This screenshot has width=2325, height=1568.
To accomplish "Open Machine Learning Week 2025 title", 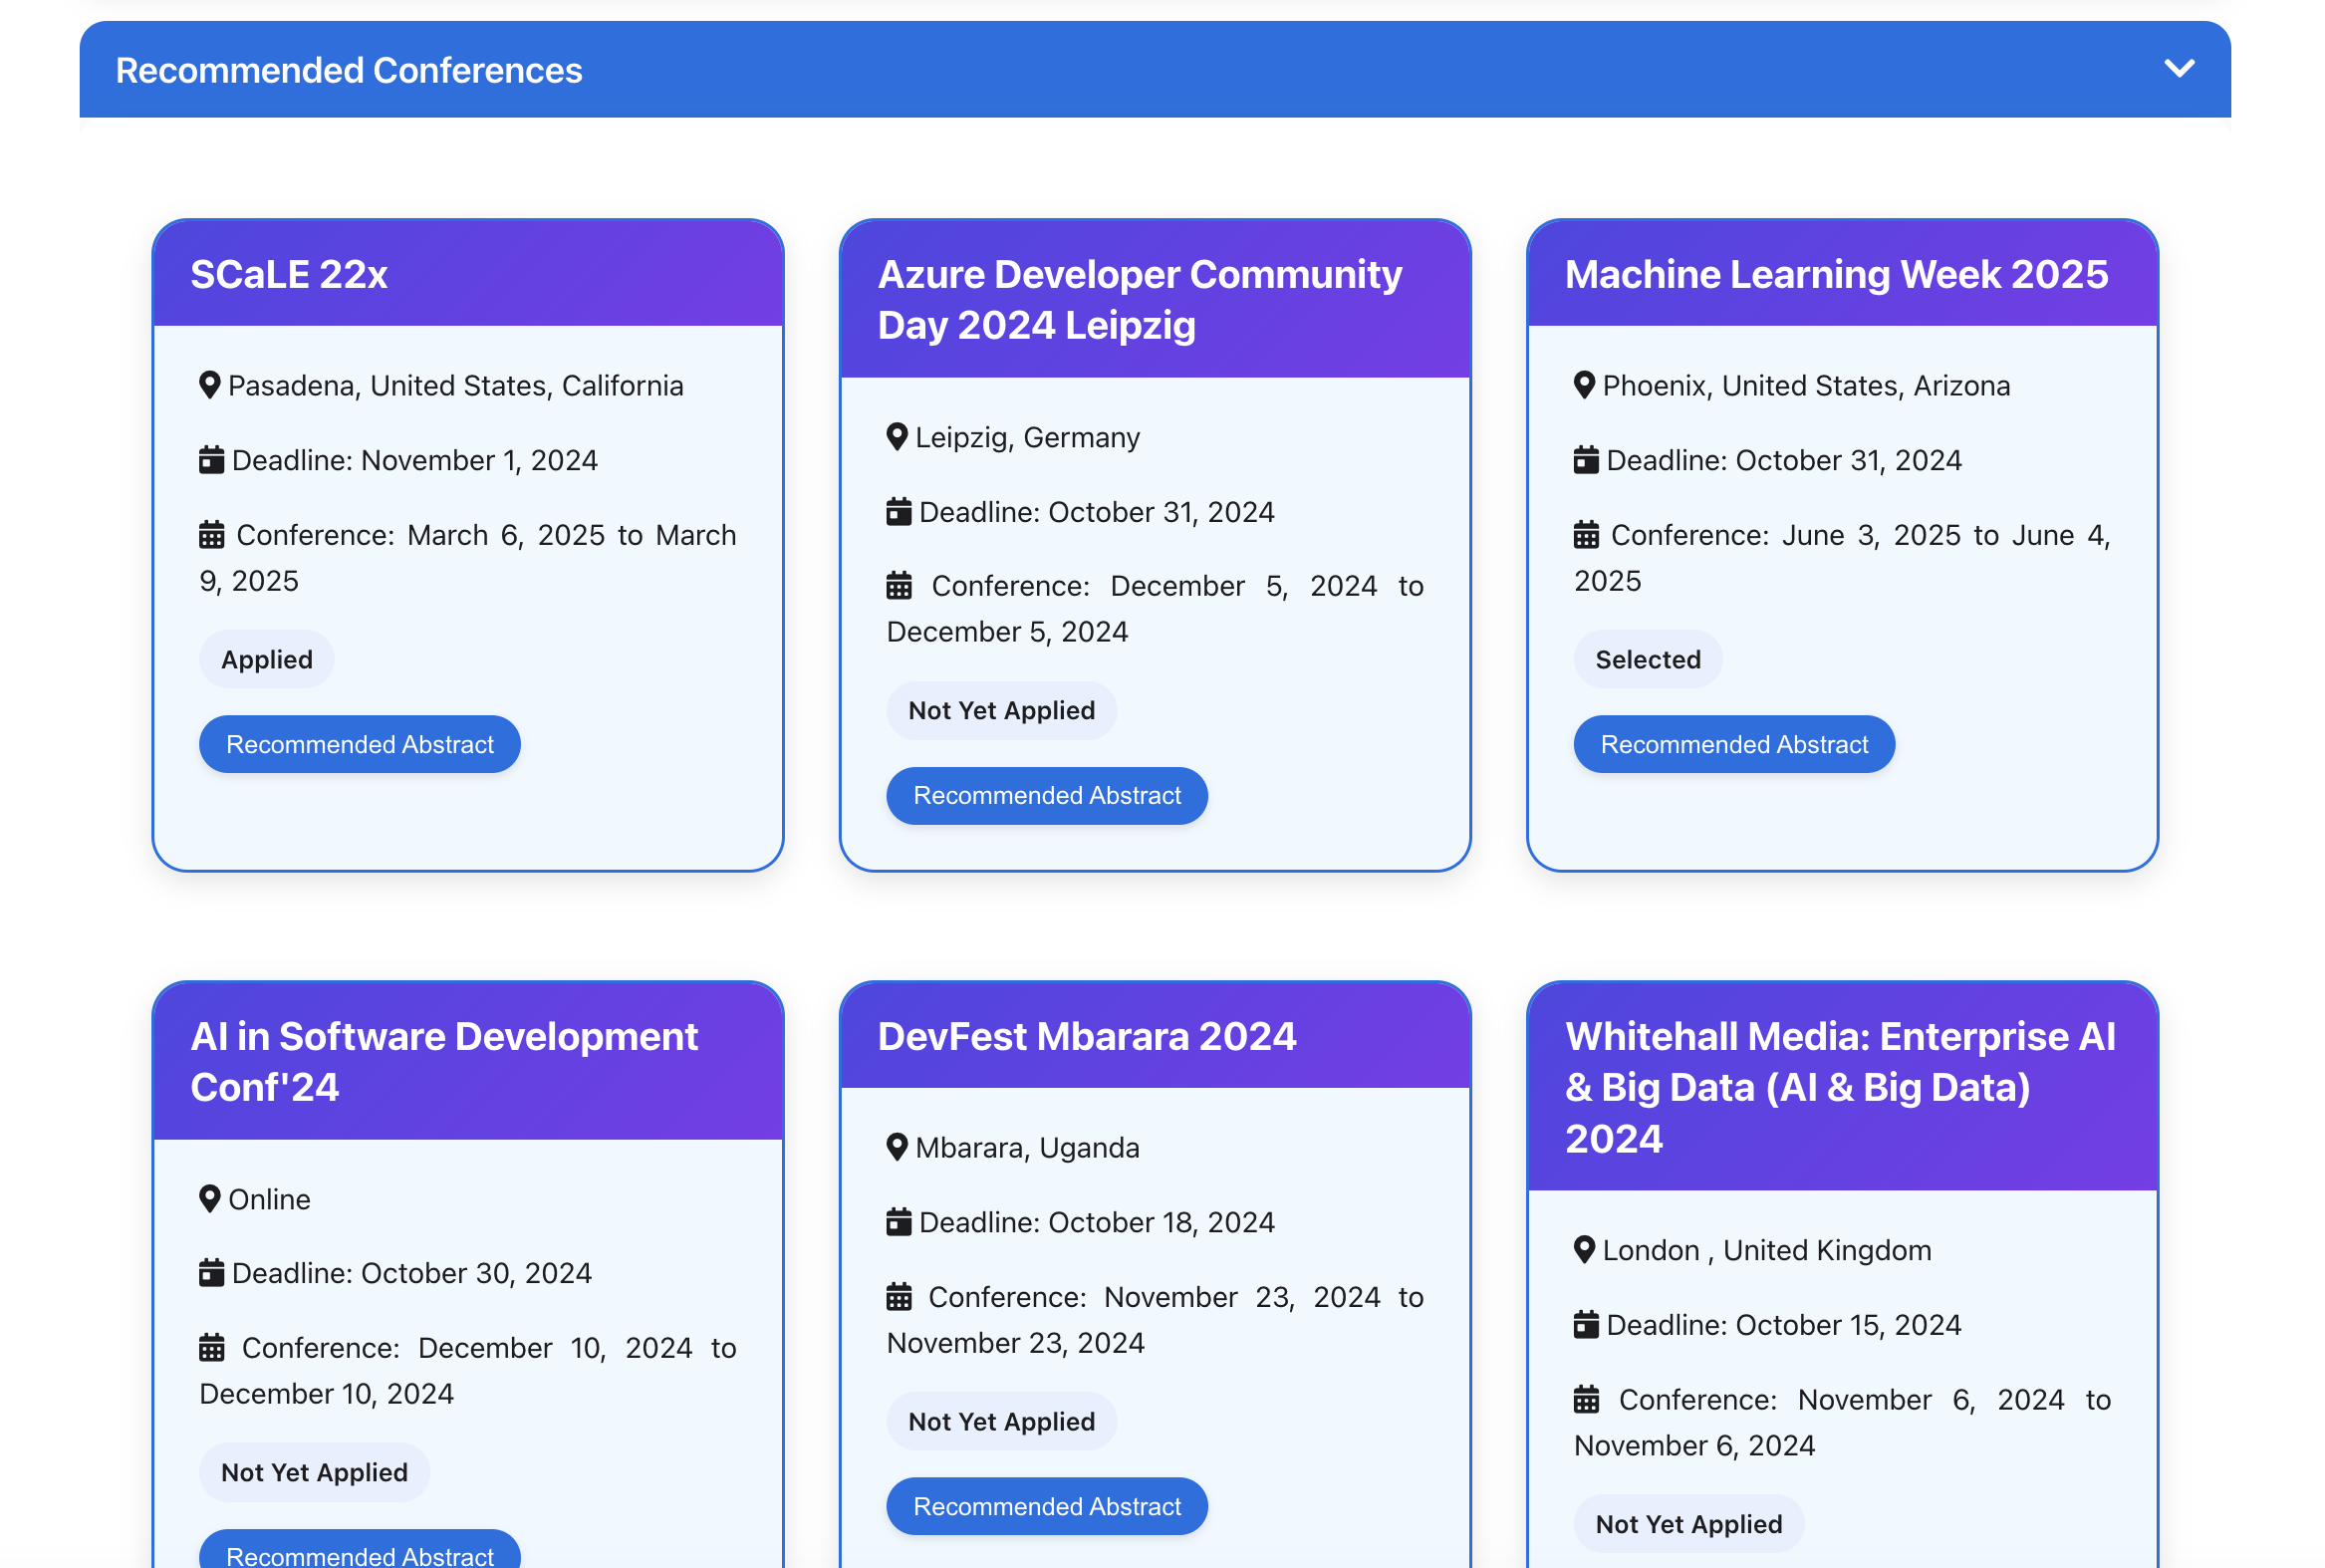I will coord(1836,274).
